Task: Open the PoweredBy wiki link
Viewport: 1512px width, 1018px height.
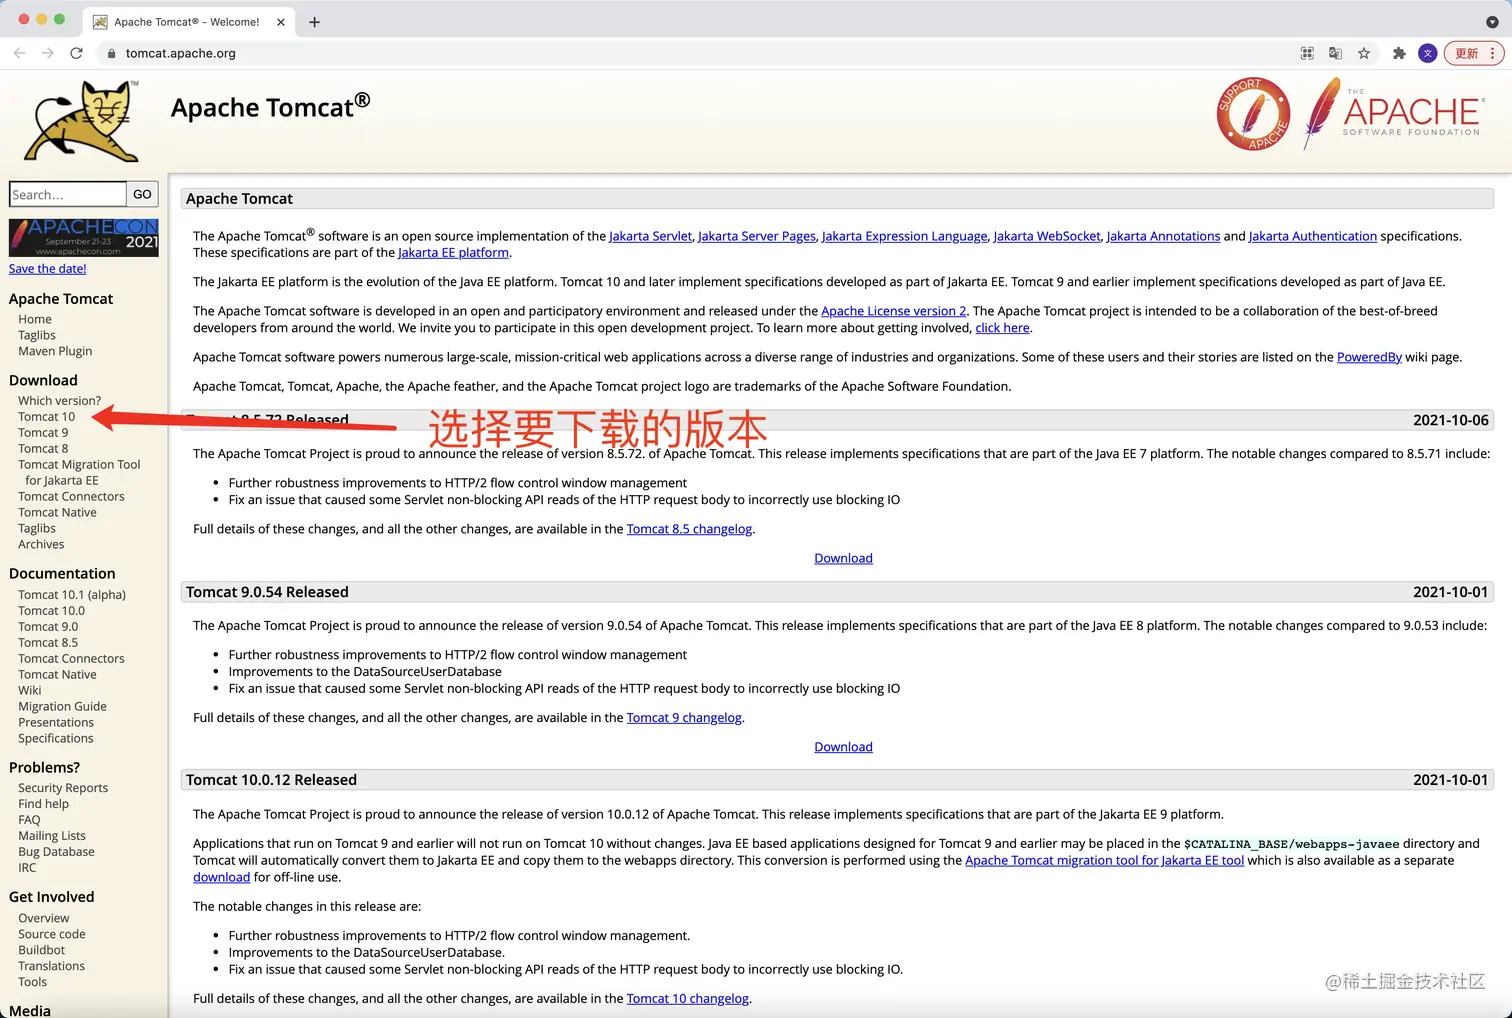Action: tap(1369, 357)
